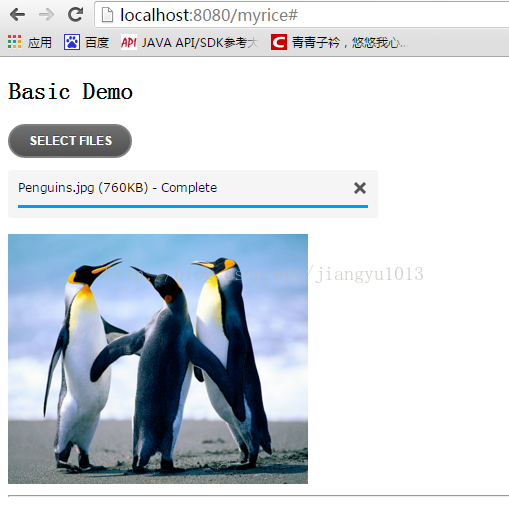Go back with the browser back arrow

coord(17,15)
